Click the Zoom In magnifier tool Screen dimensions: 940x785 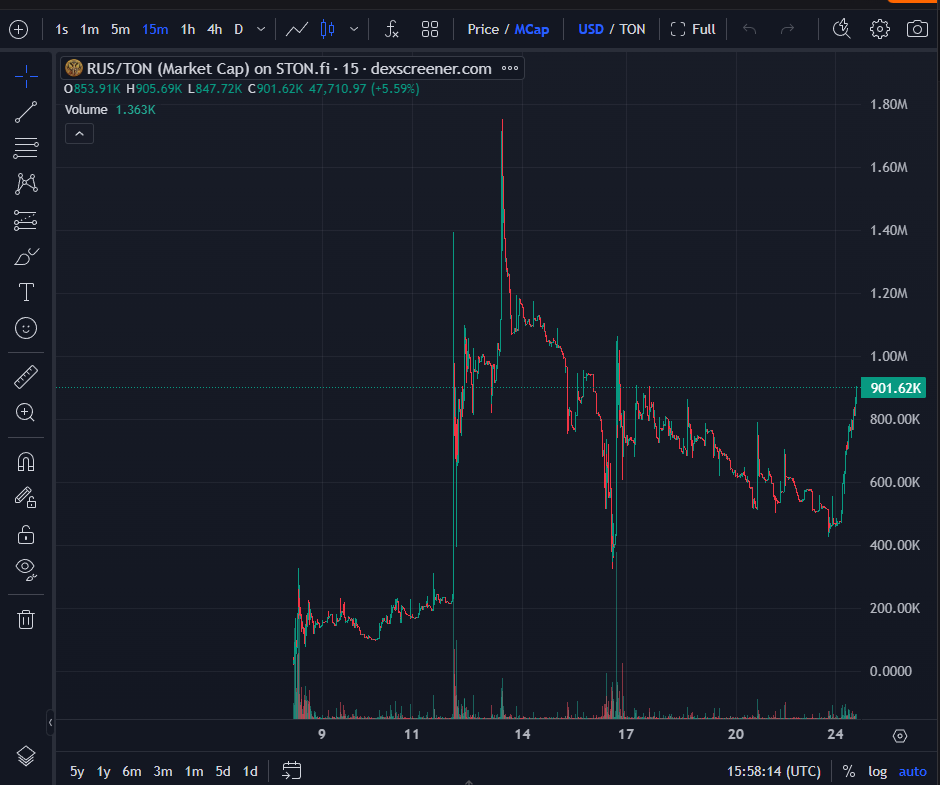point(26,412)
